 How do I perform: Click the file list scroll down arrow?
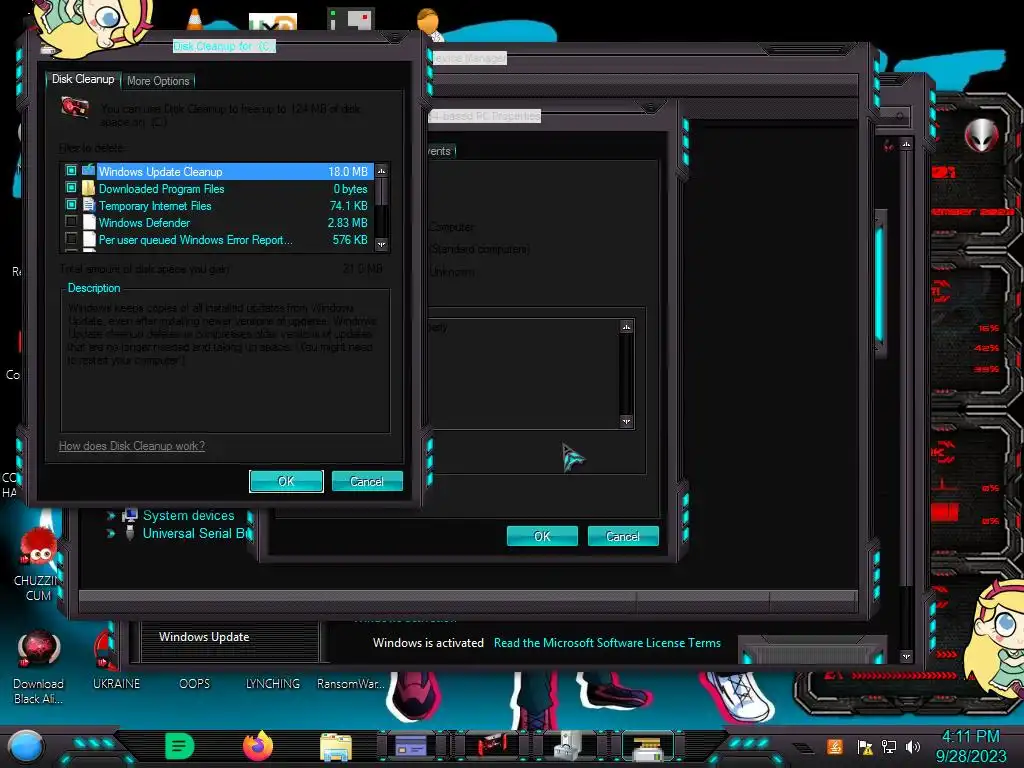point(381,244)
